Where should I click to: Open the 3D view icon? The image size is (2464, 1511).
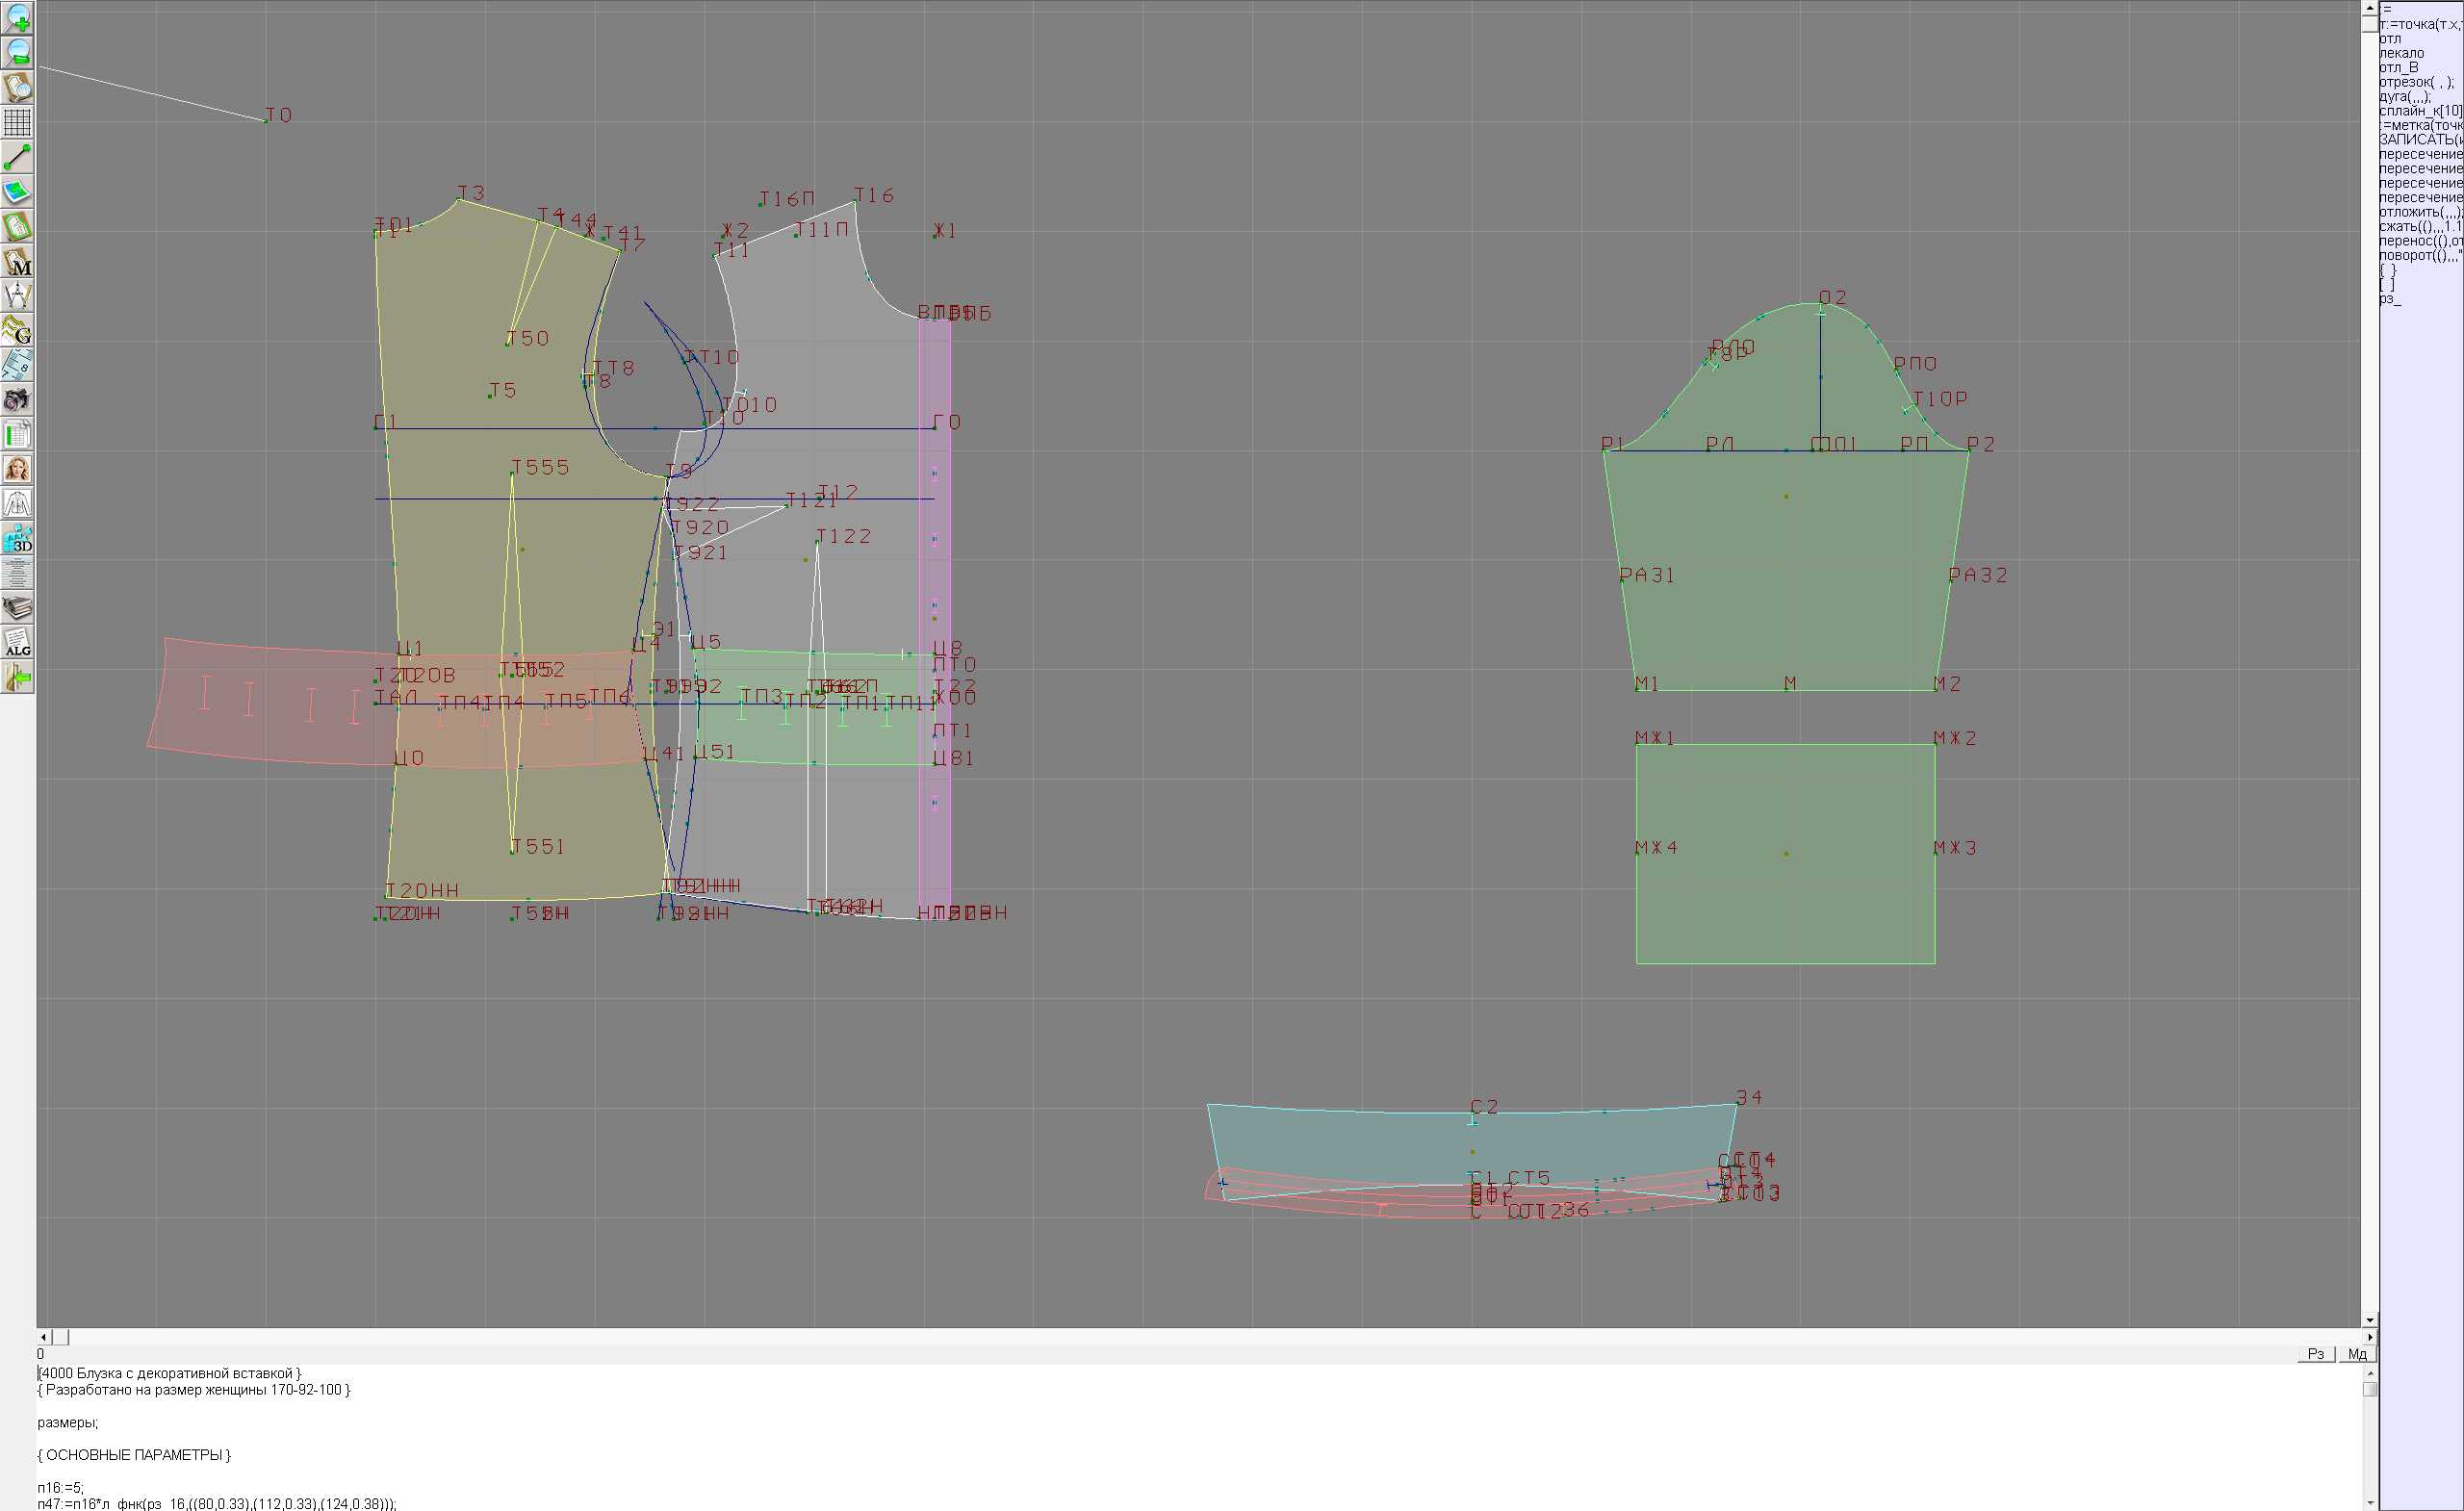click(18, 539)
